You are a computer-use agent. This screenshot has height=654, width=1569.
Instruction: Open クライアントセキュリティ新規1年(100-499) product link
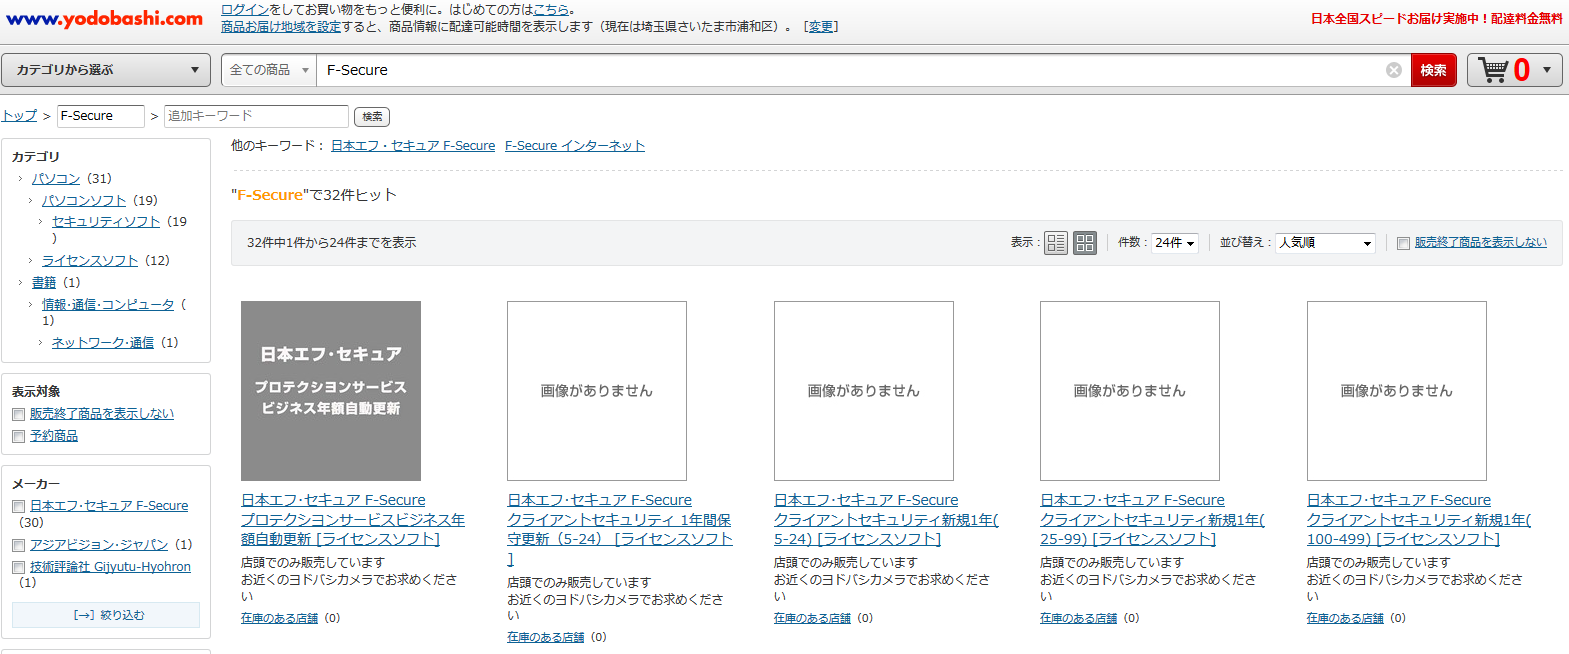click(x=1419, y=520)
